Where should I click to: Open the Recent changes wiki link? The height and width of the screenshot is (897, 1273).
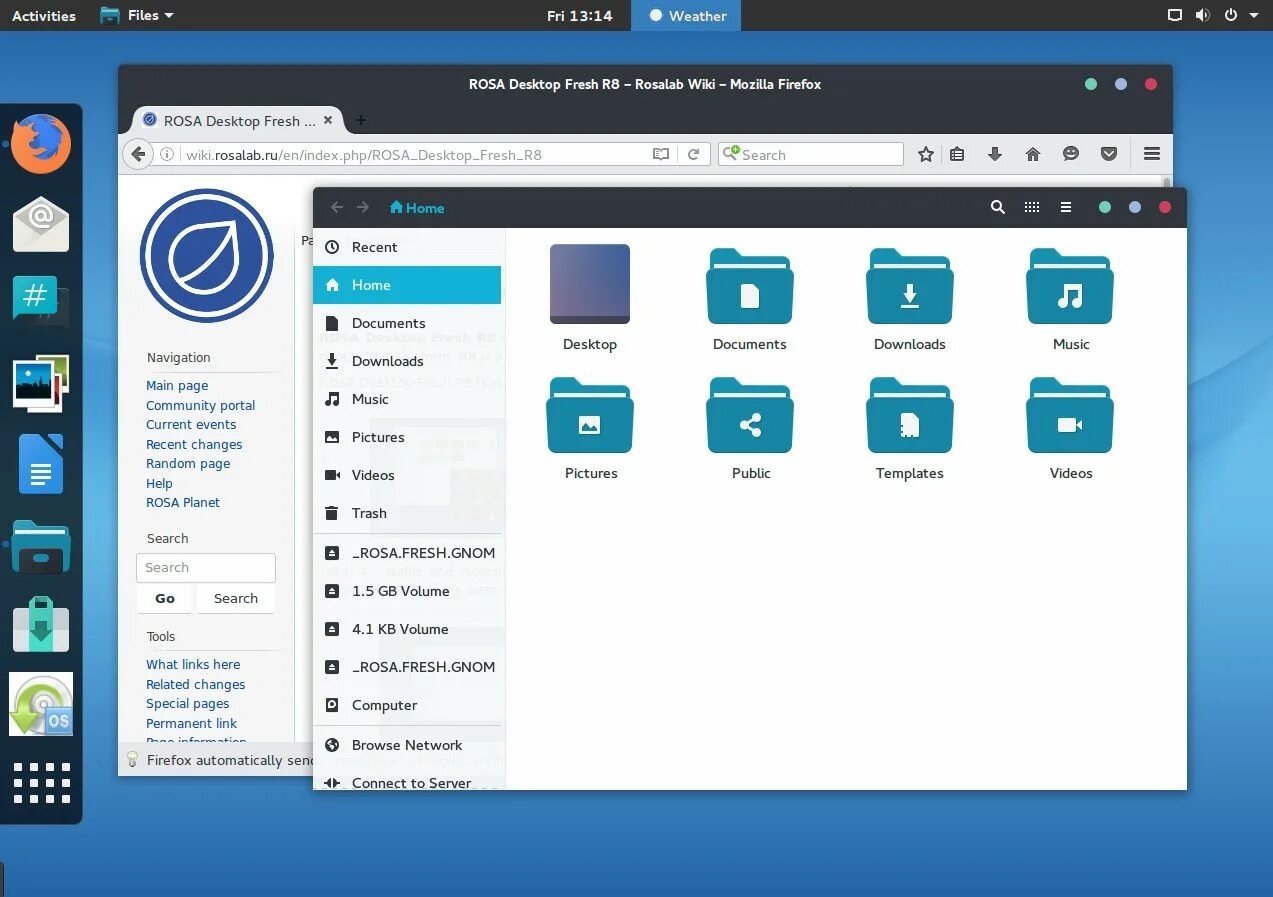click(x=194, y=444)
